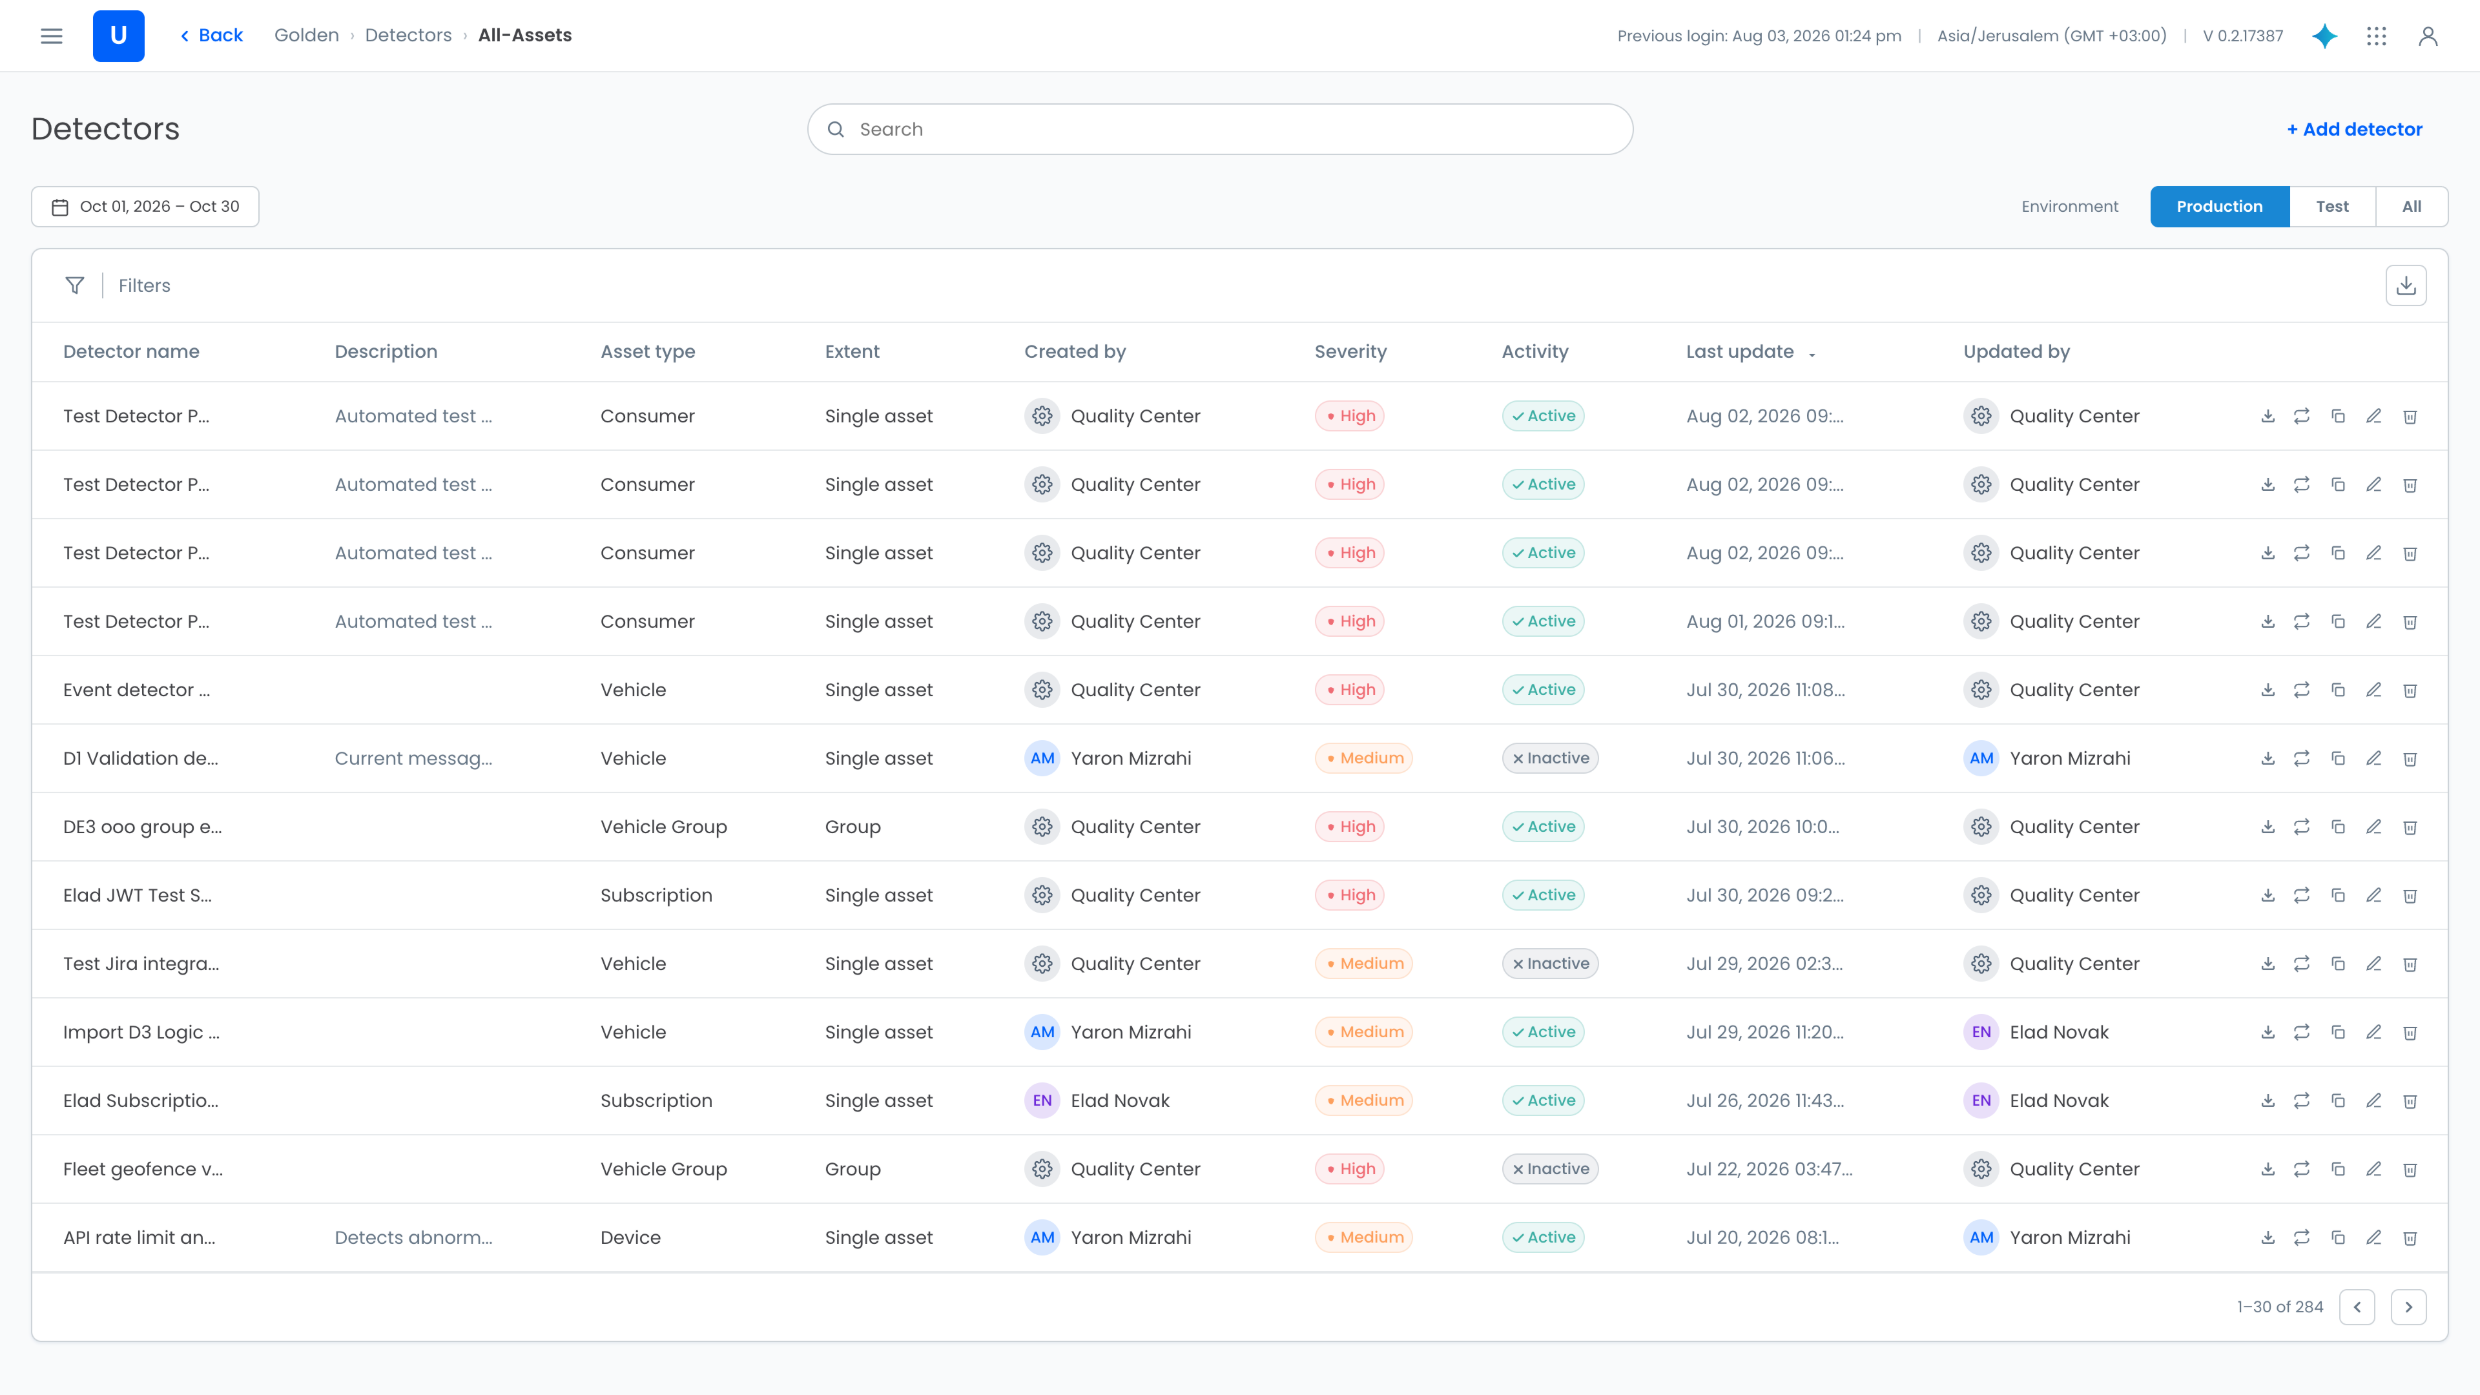Click the Add detector link
Screen dimensions: 2480x1395
[2354, 129]
